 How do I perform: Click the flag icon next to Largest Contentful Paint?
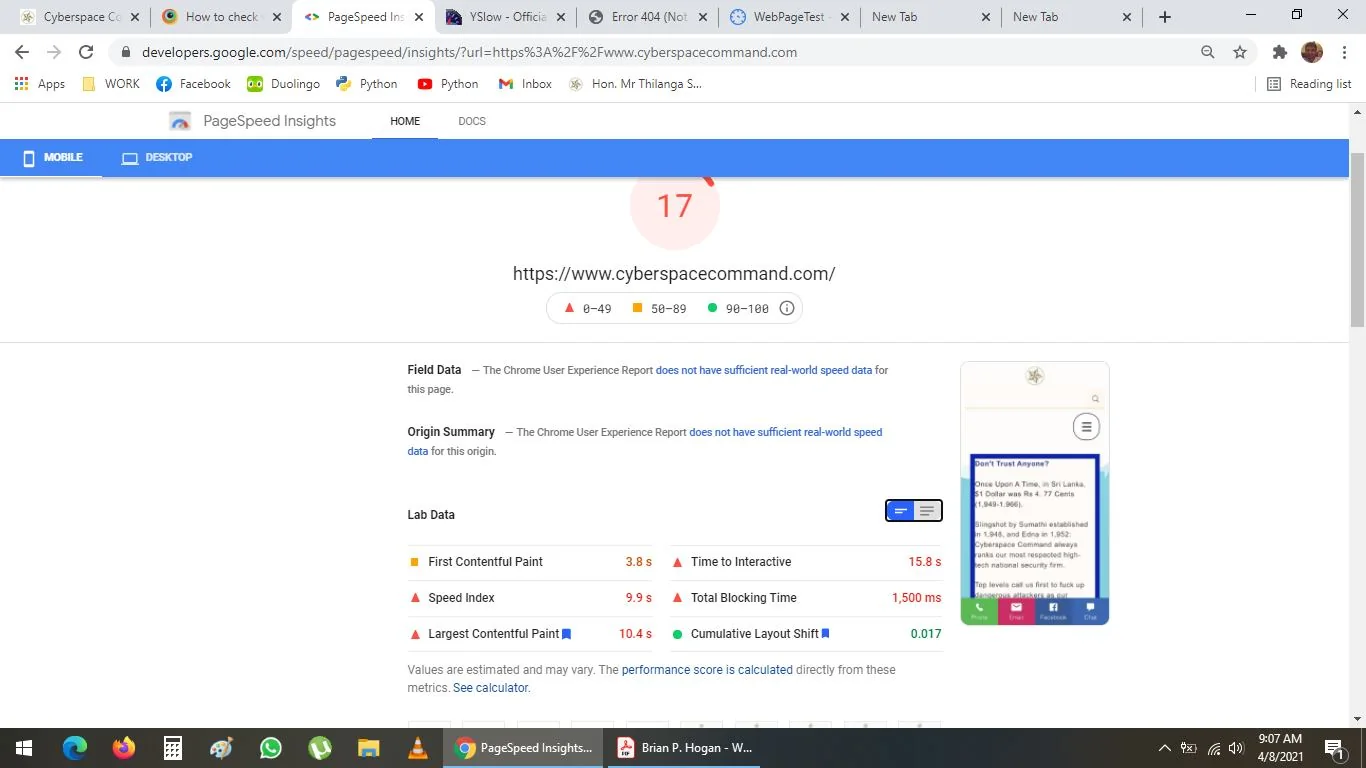point(566,634)
